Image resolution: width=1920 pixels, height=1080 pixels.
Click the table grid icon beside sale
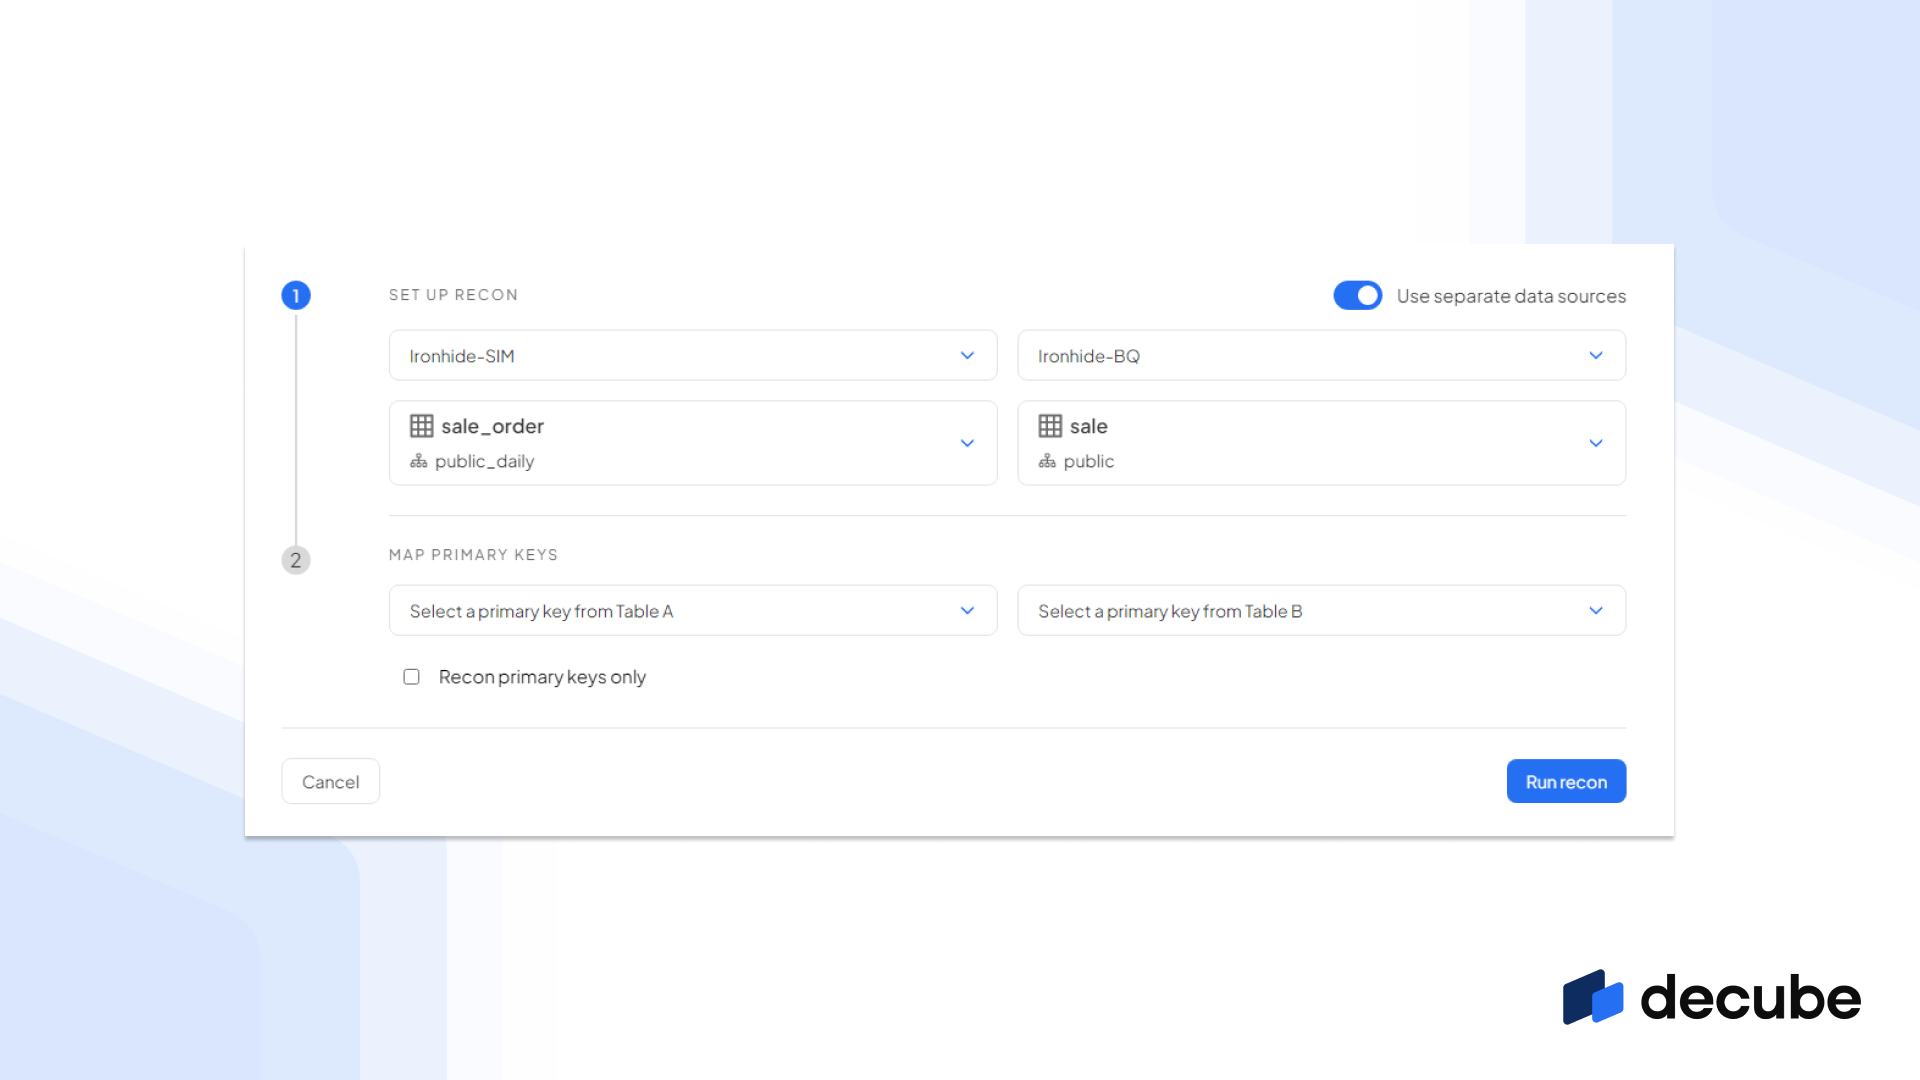pos(1049,426)
